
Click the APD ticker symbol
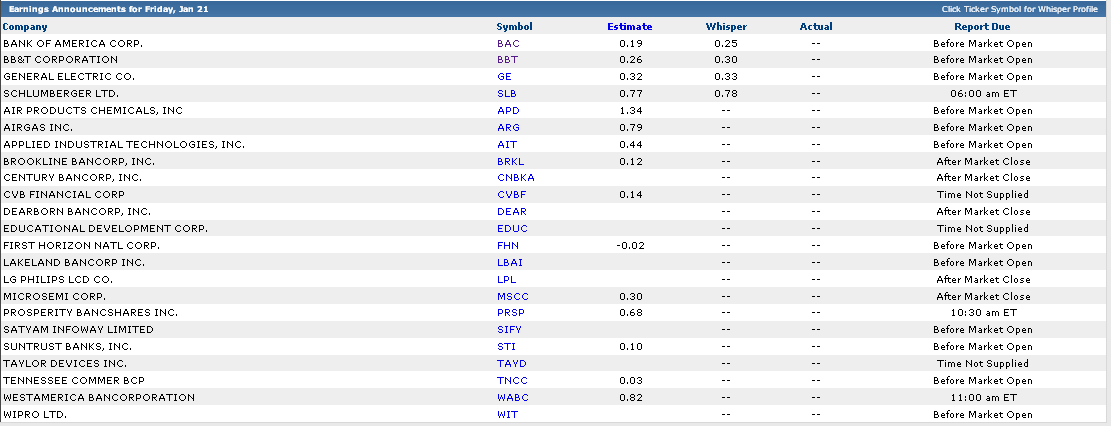508,111
